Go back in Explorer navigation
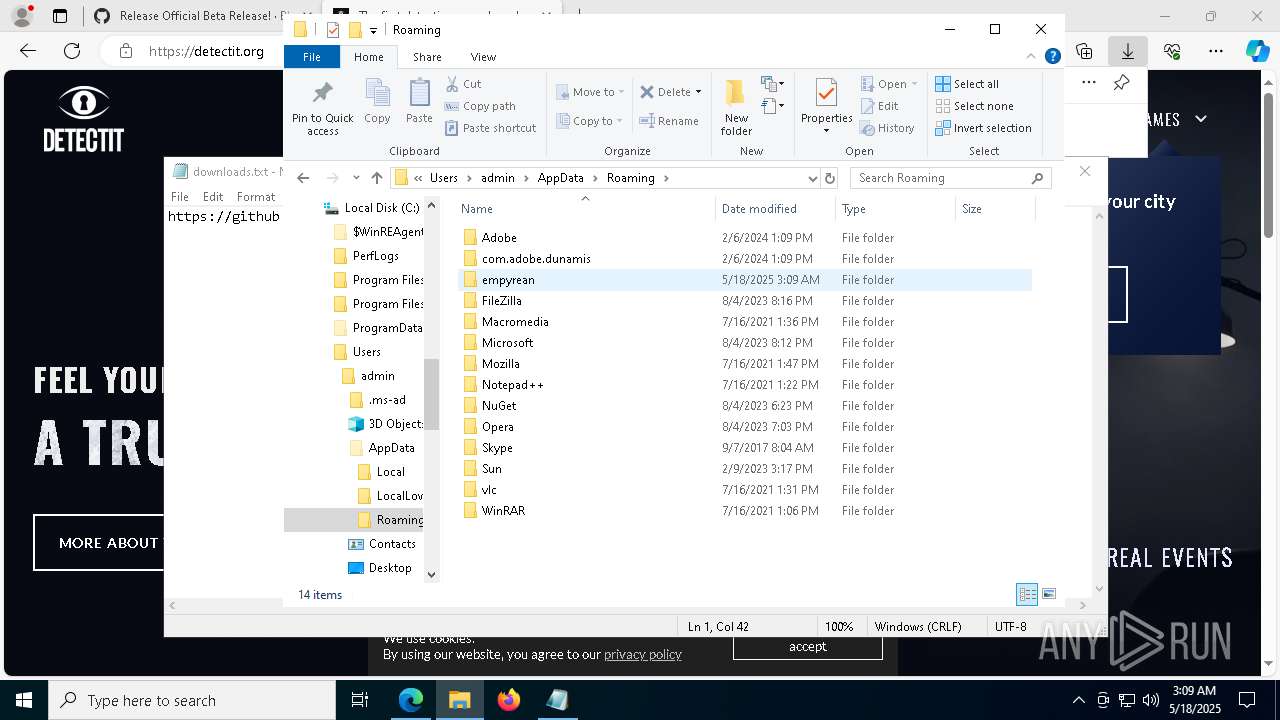1280x720 pixels. [x=303, y=178]
